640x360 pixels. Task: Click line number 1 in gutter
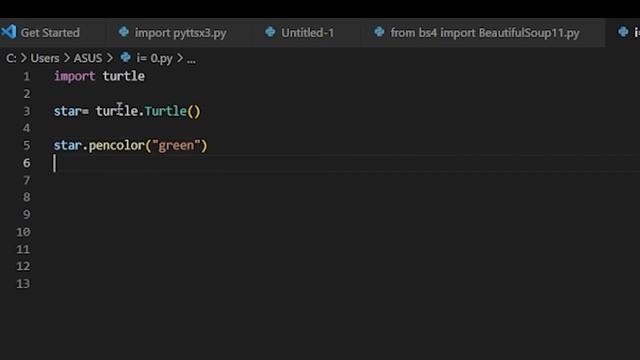[x=27, y=76]
